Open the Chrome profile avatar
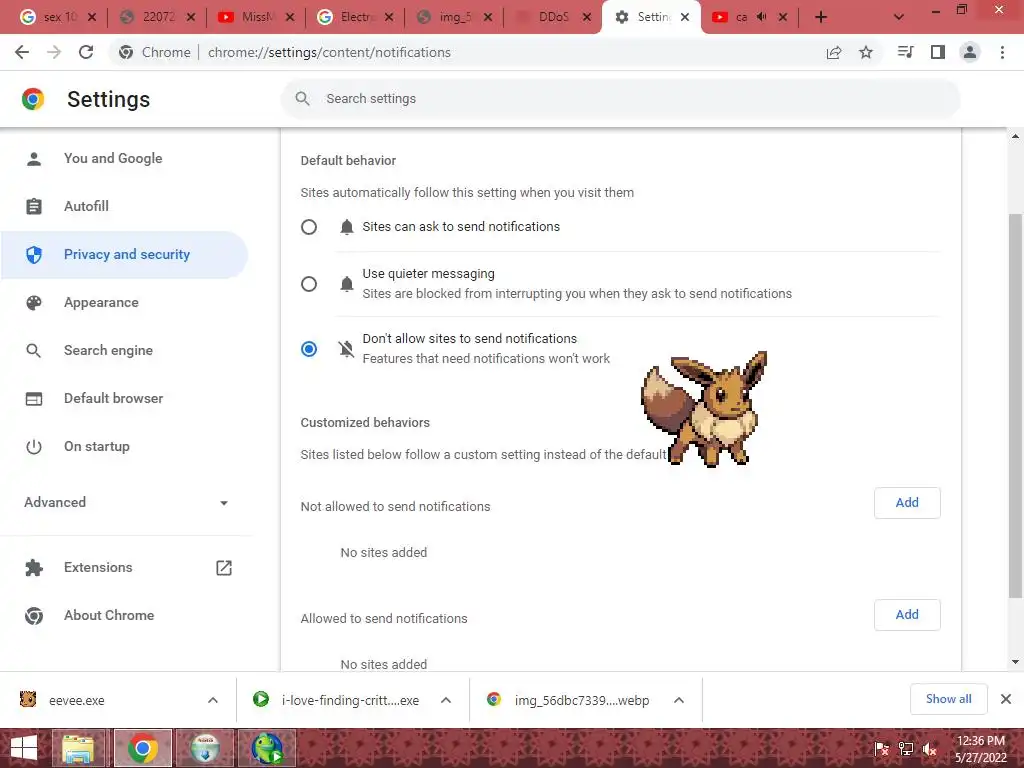This screenshot has height=768, width=1024. coord(970,52)
